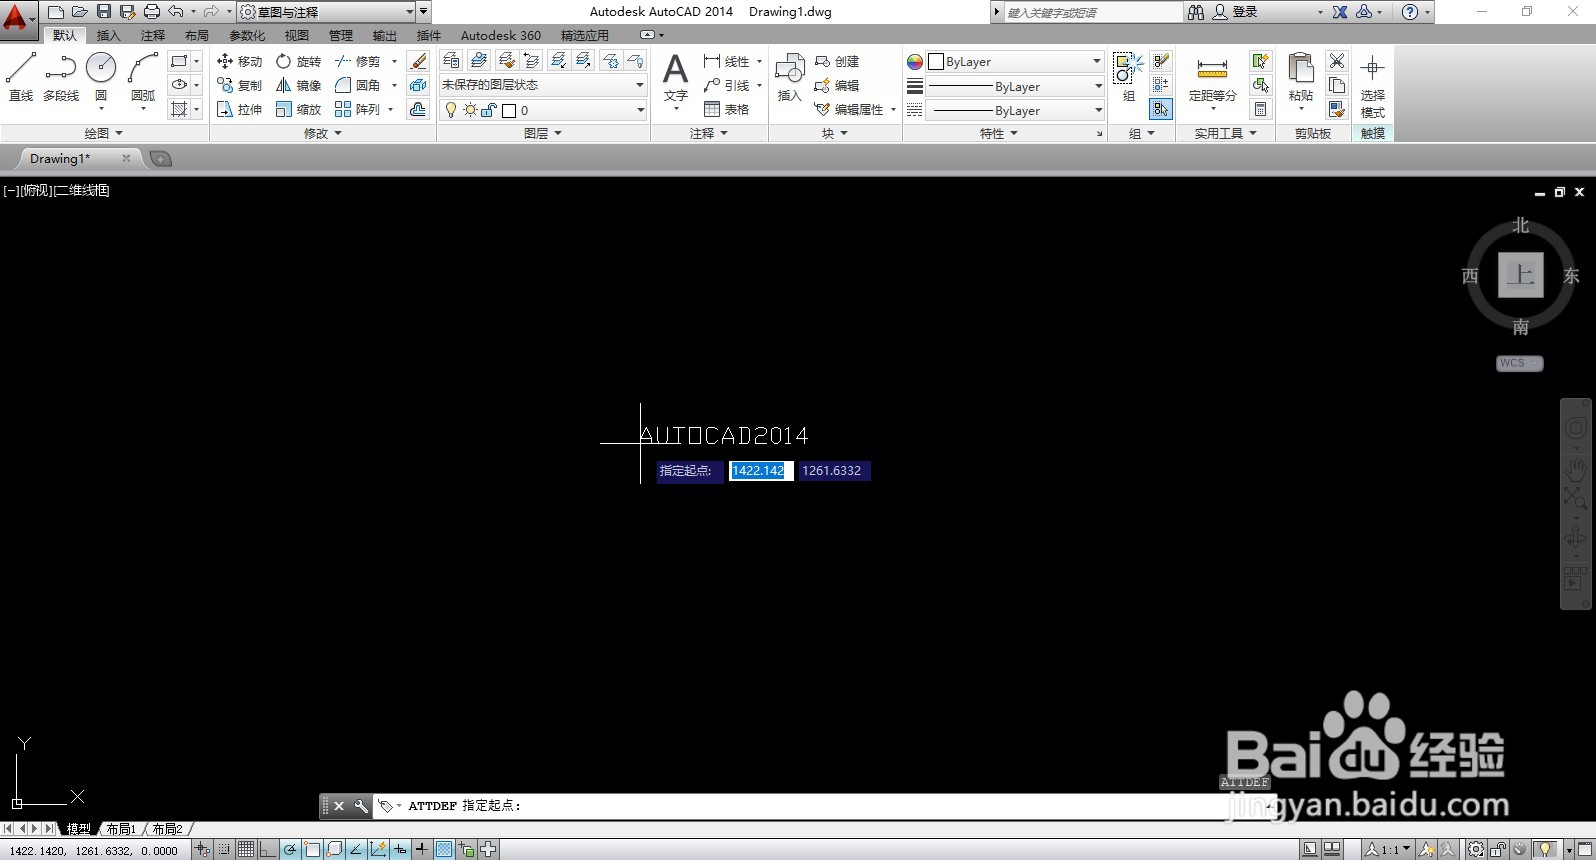Click the Array (阵列) tool
Image resolution: width=1596 pixels, height=860 pixels.
click(x=357, y=109)
